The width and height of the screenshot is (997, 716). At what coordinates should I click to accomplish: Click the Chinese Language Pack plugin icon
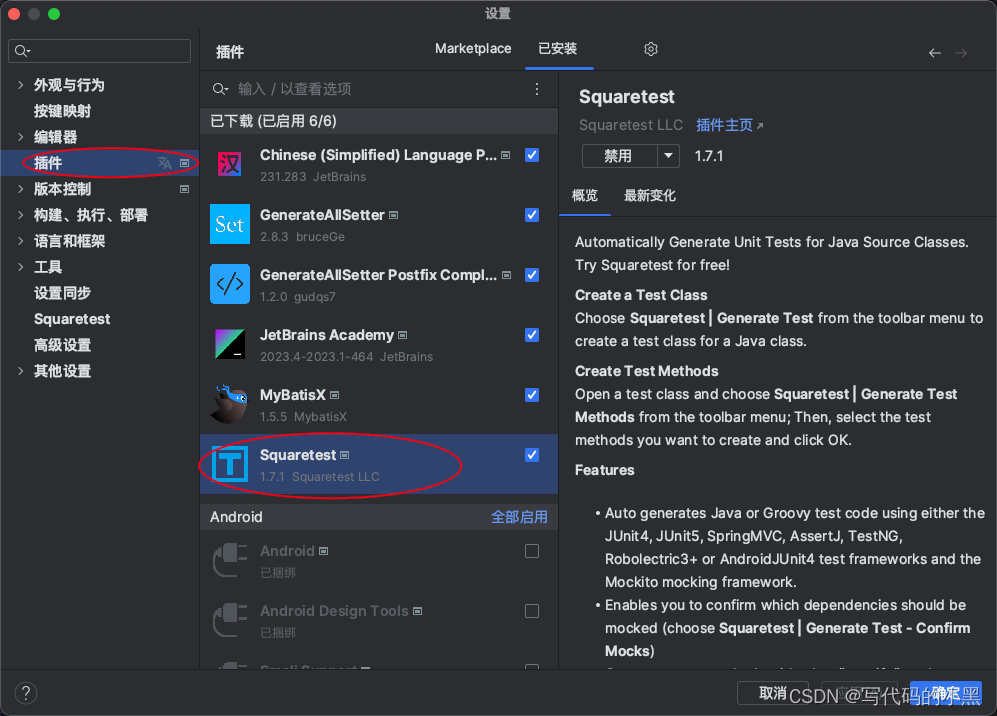pos(230,164)
